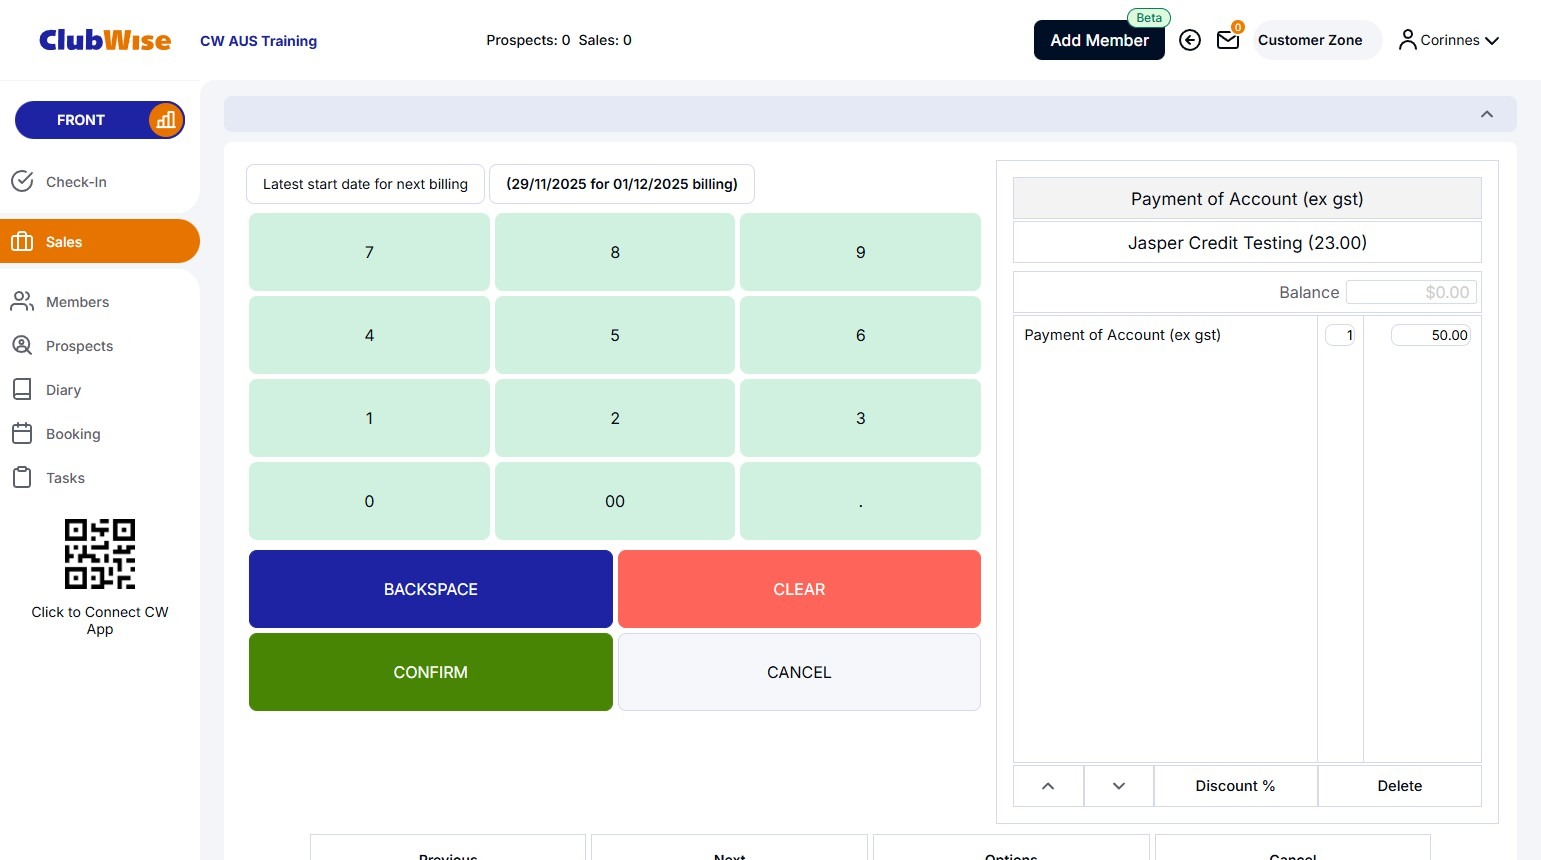Screen dimensions: 1541x860
Task: Delete the selected line item
Action: 1400,786
